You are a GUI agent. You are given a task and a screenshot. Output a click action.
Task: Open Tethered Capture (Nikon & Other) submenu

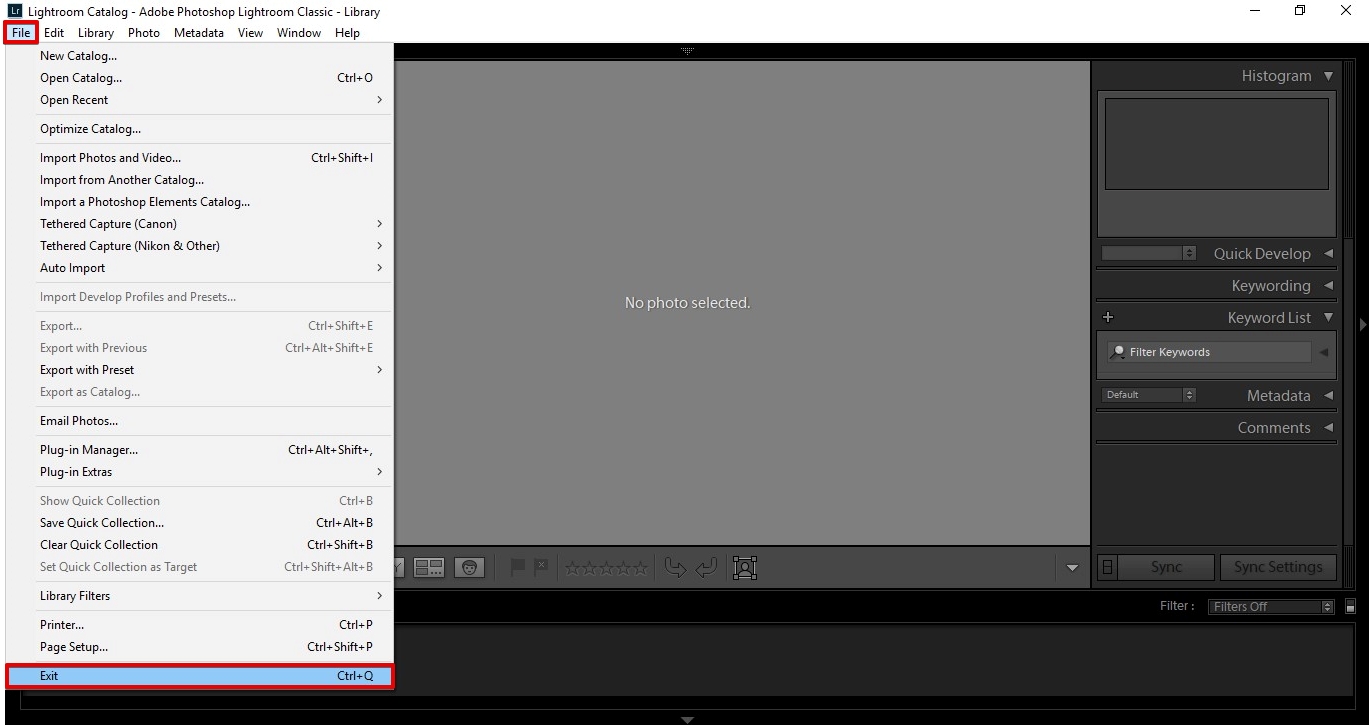[200, 246]
